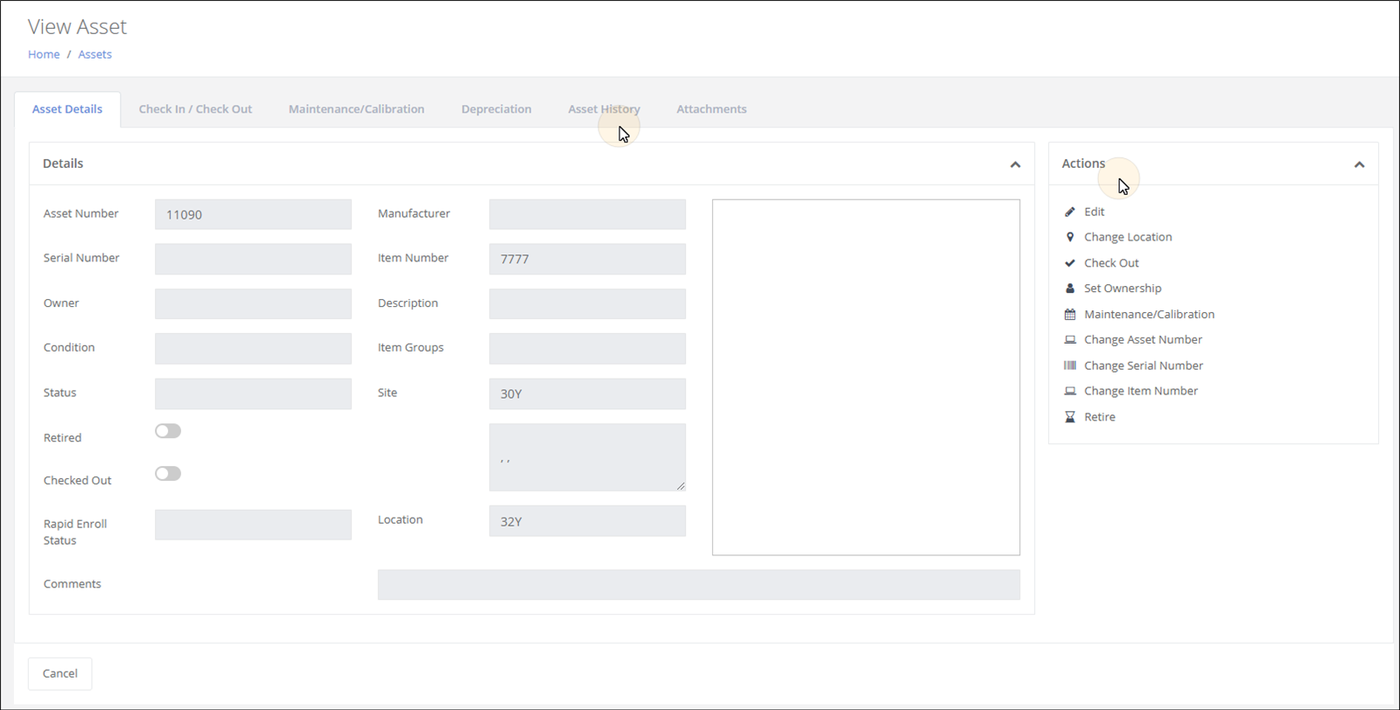Choose the Change Location action
Screen dimensions: 1400x710
pyautogui.click(x=1128, y=237)
